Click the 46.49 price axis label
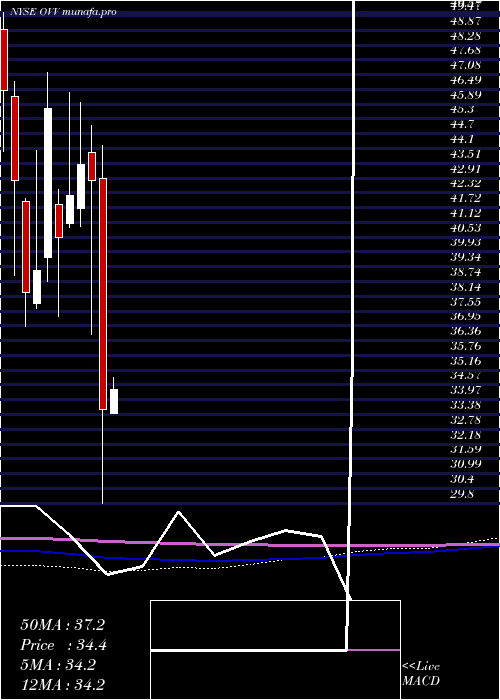This screenshot has height=700, width=500. coord(466,80)
